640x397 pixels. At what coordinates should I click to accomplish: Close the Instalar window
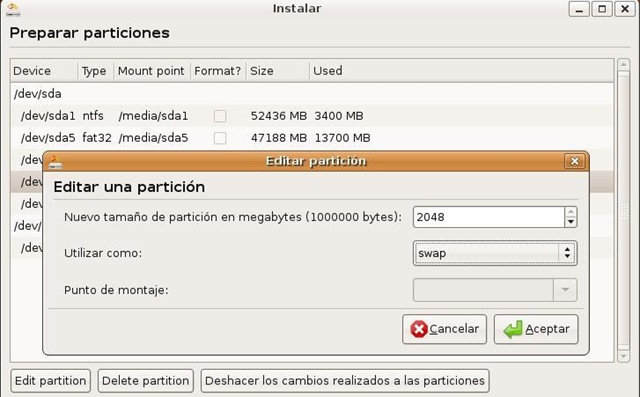coord(625,9)
